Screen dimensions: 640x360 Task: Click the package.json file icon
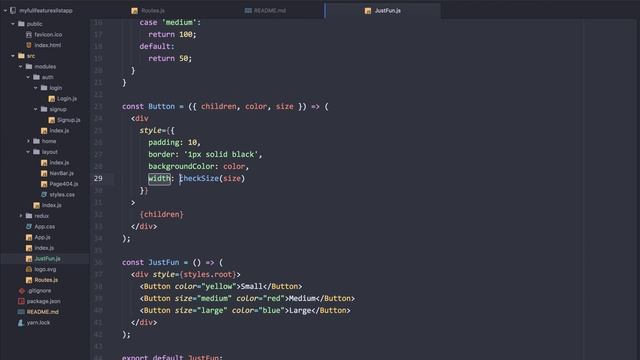pos(21,301)
